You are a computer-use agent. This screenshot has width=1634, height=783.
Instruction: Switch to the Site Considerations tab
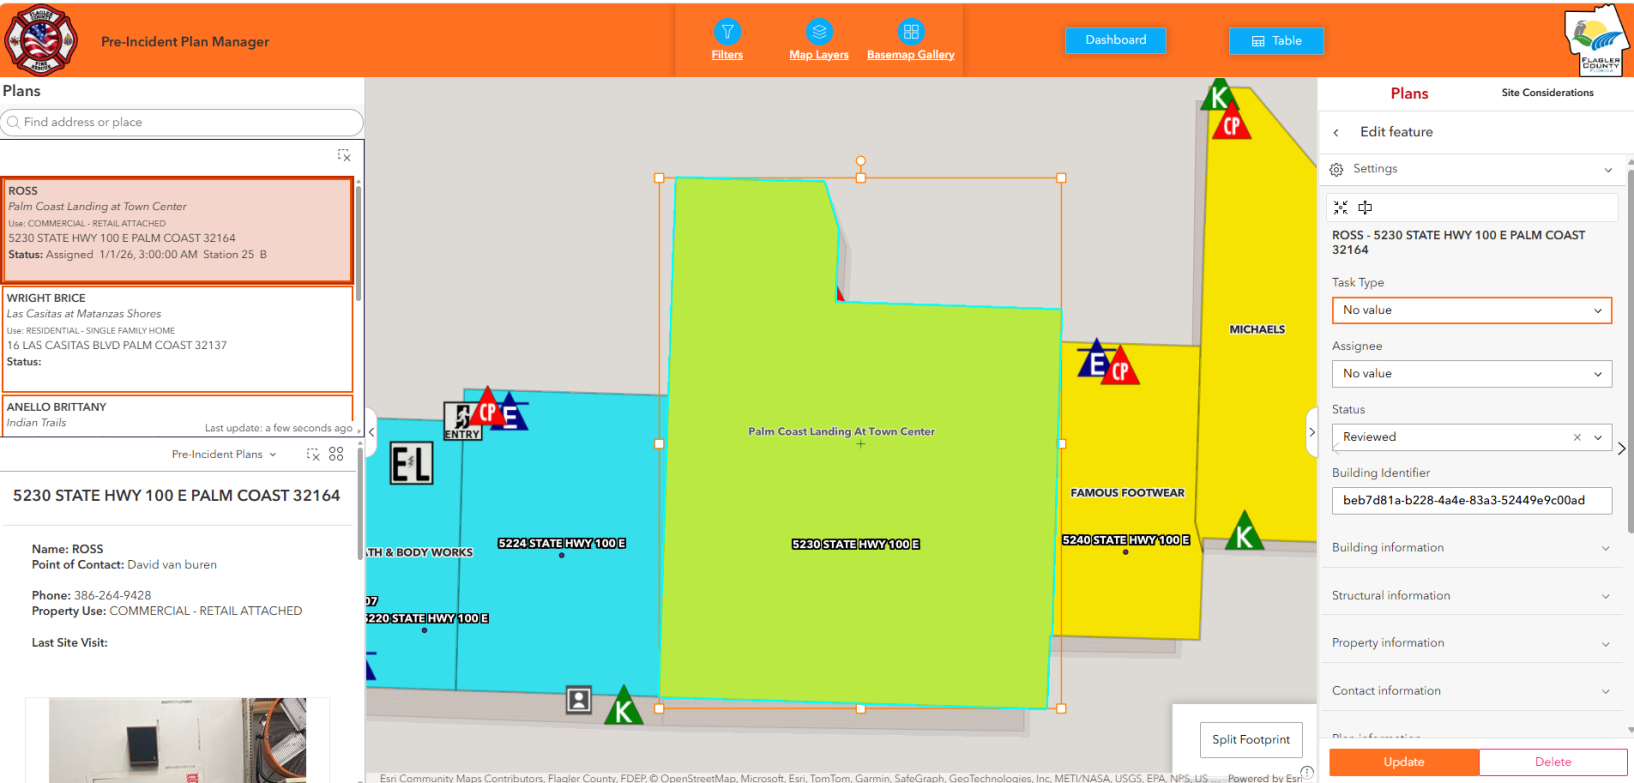click(x=1547, y=93)
